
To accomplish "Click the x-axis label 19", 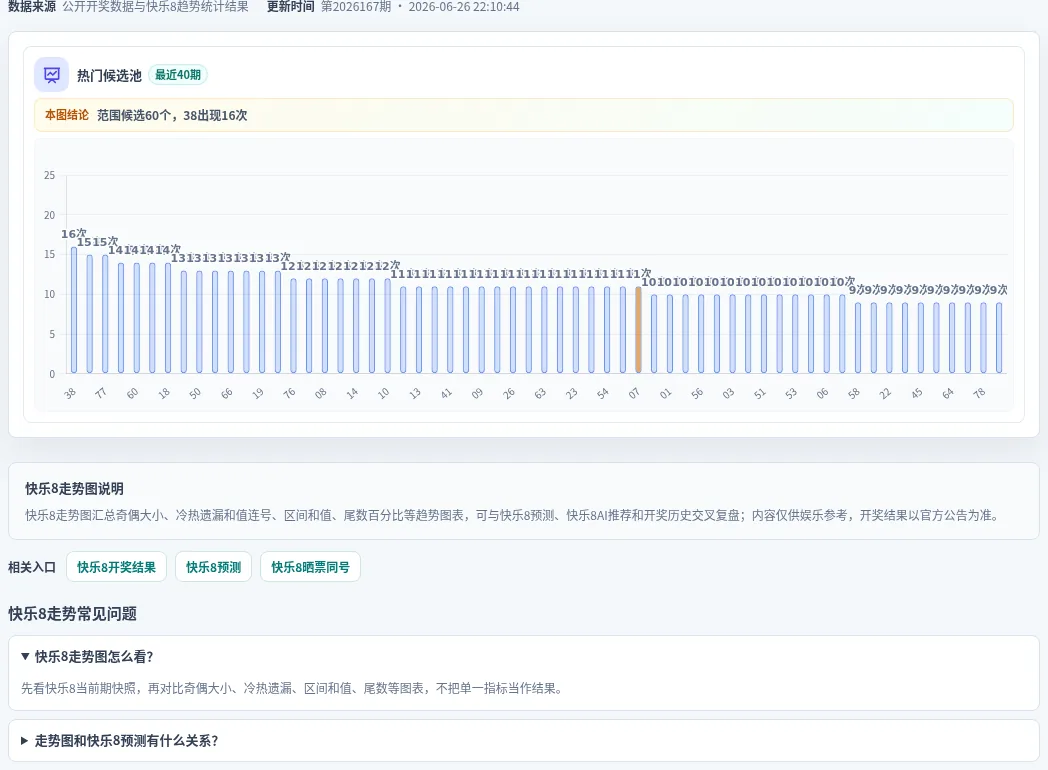I will pos(258,393).
